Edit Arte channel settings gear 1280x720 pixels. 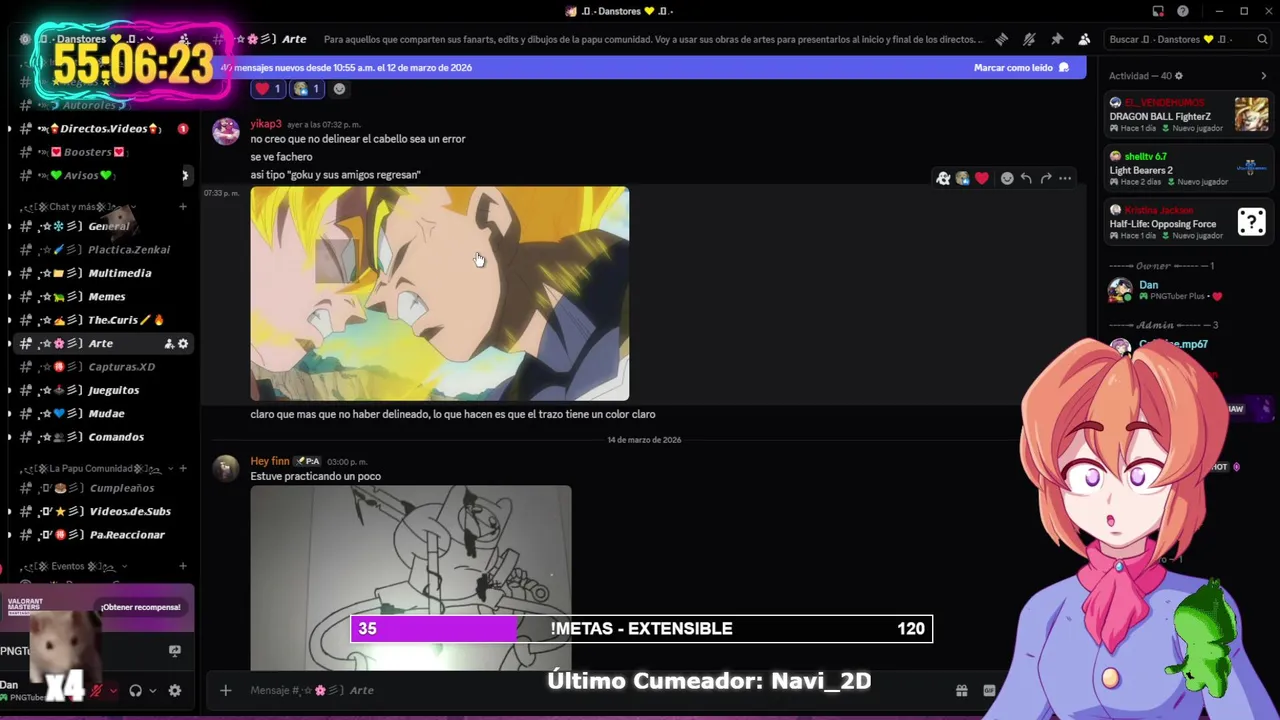[183, 344]
